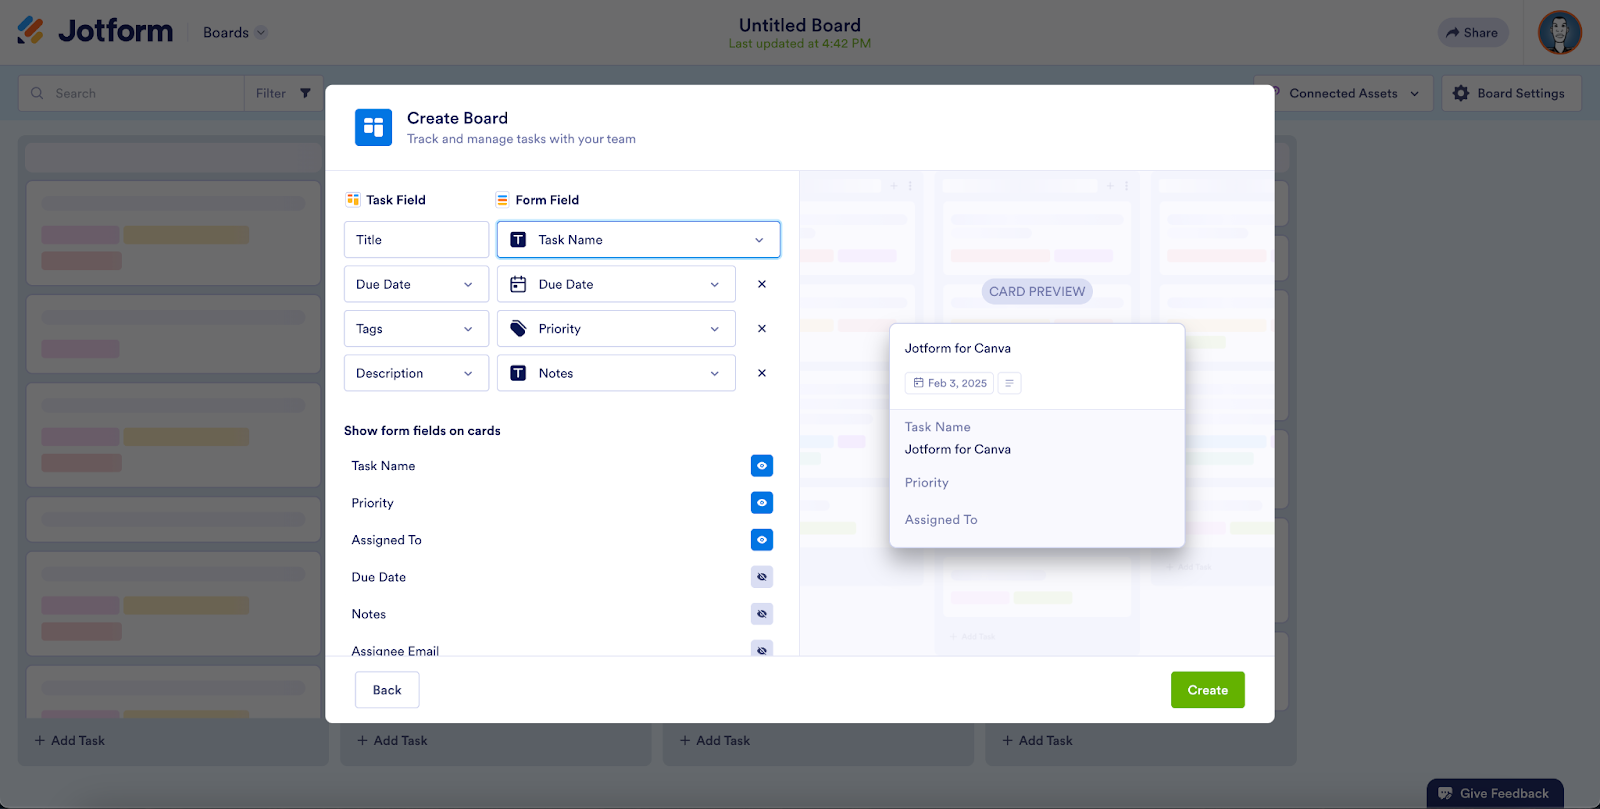This screenshot has height=809, width=1600.
Task: Click the Form Field column header
Action: coord(538,200)
